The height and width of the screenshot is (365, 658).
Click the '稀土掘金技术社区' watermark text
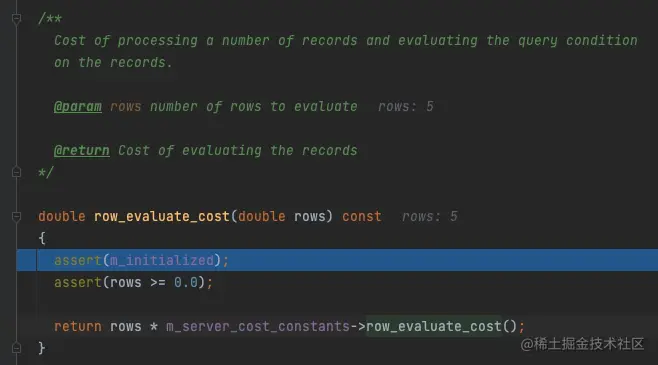tap(589, 344)
